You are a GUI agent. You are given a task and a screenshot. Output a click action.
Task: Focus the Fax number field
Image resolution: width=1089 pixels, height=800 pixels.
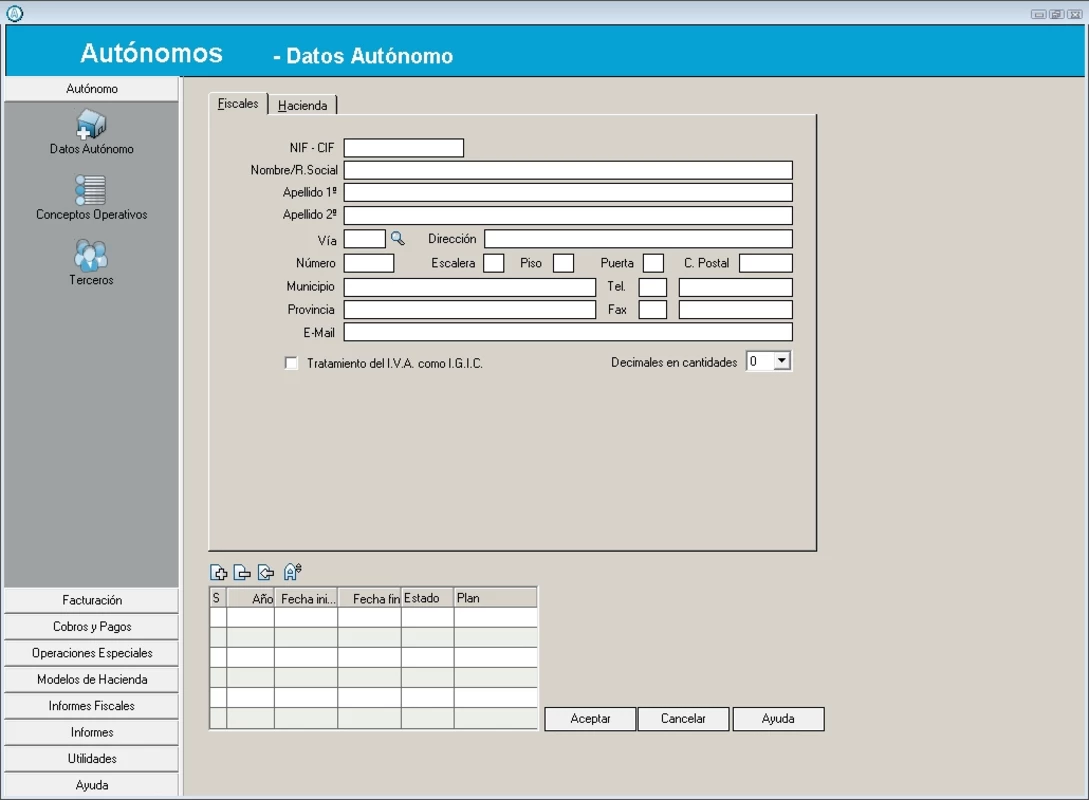[x=735, y=310]
